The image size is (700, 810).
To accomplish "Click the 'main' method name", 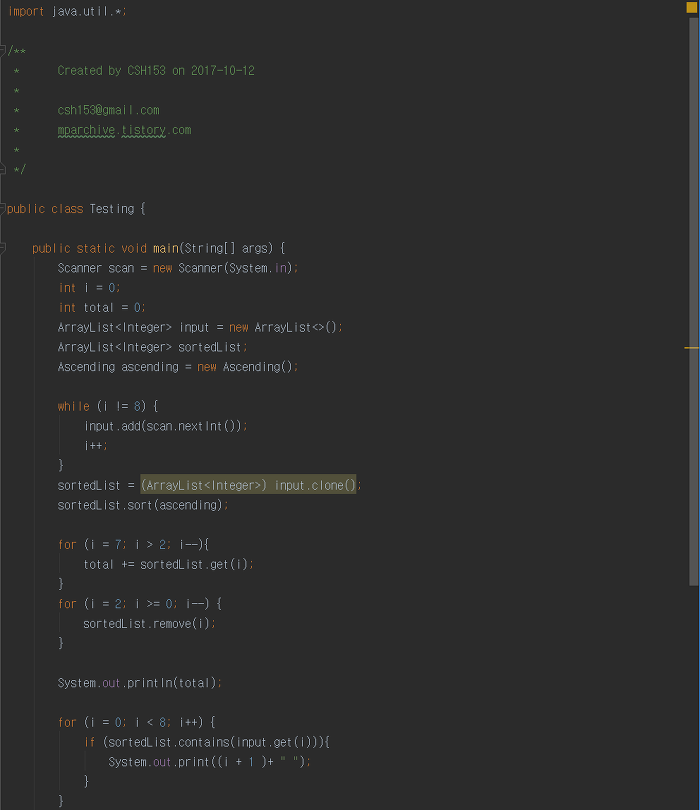I will pyautogui.click(x=166, y=248).
